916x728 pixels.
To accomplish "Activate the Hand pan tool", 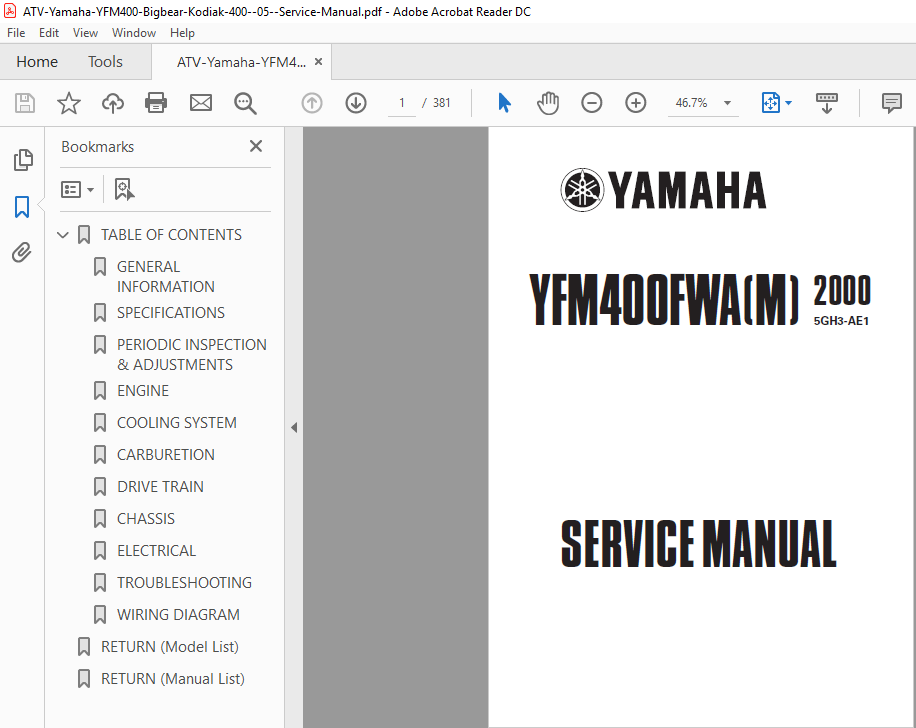I will point(548,103).
